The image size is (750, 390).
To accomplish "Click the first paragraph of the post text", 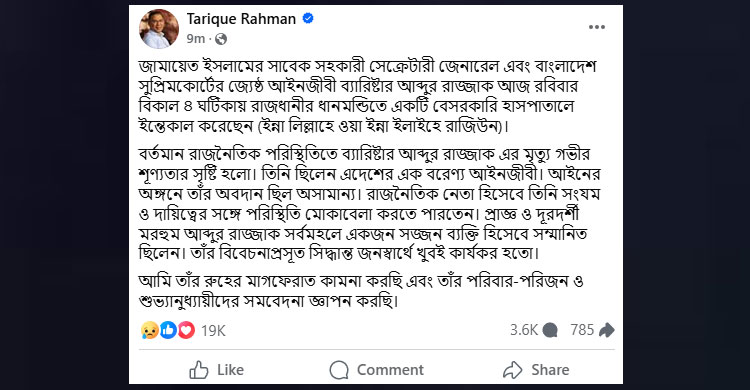I will [367, 96].
